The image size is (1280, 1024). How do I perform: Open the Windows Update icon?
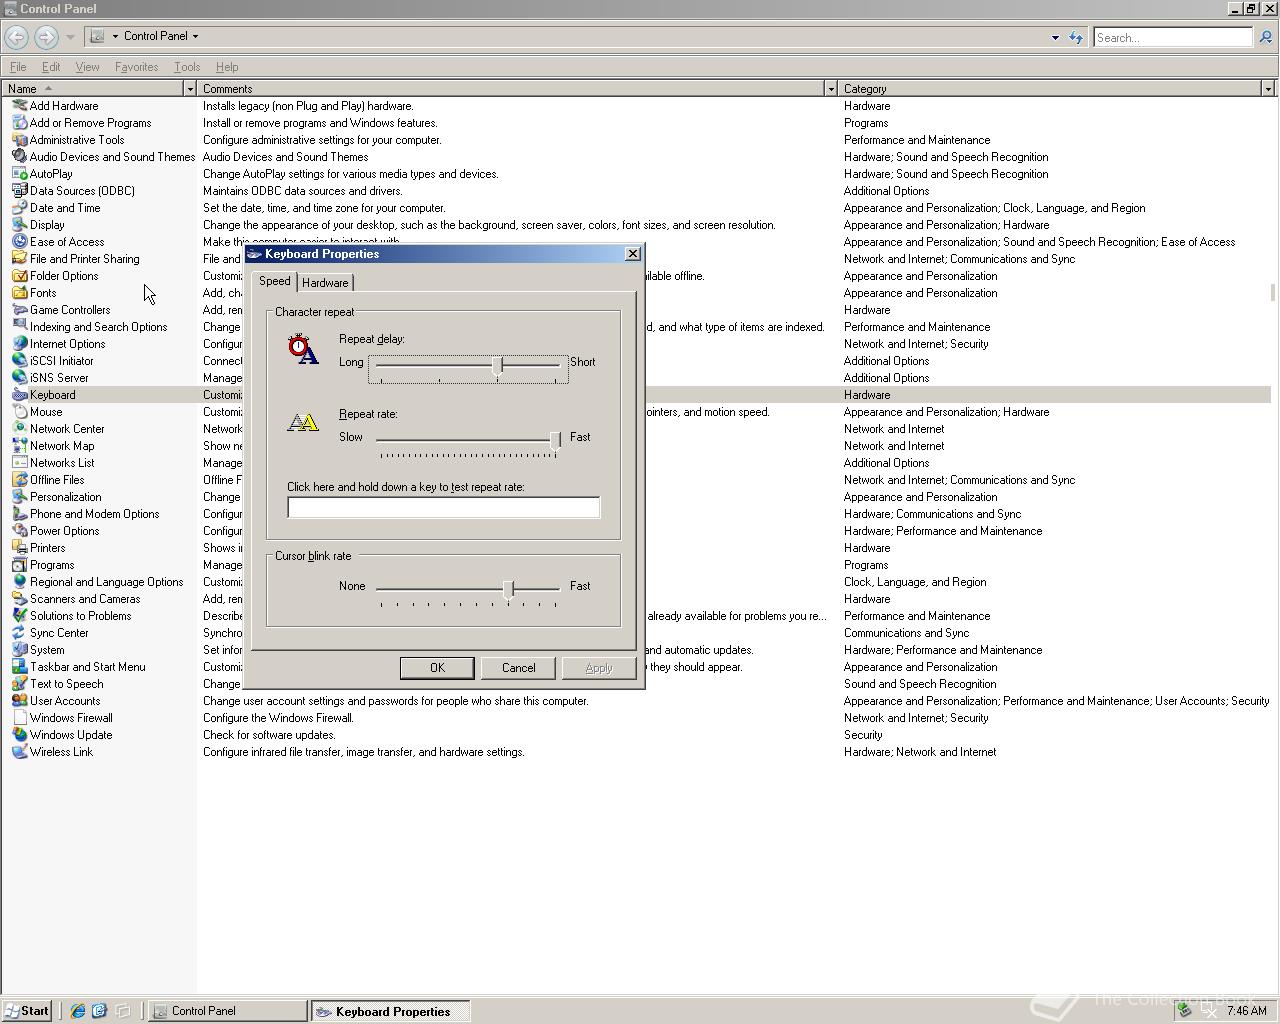[19, 735]
